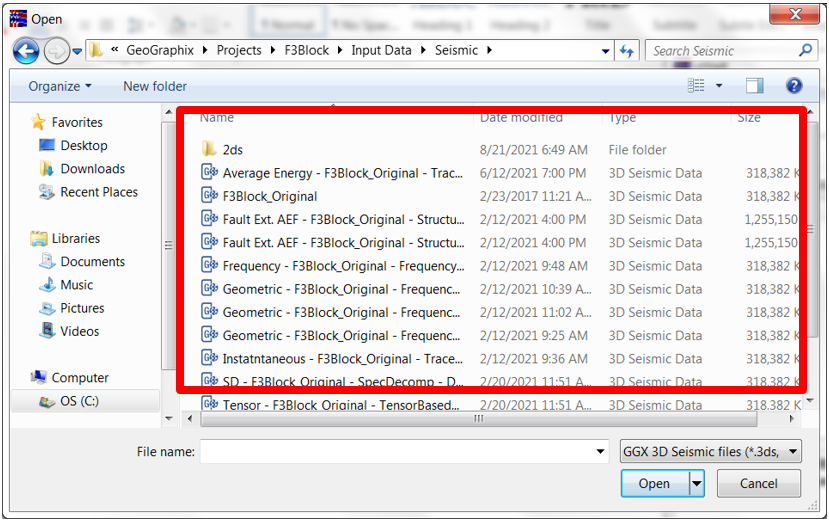Open the File name dropdown arrow
The image size is (829, 522).
[601, 452]
